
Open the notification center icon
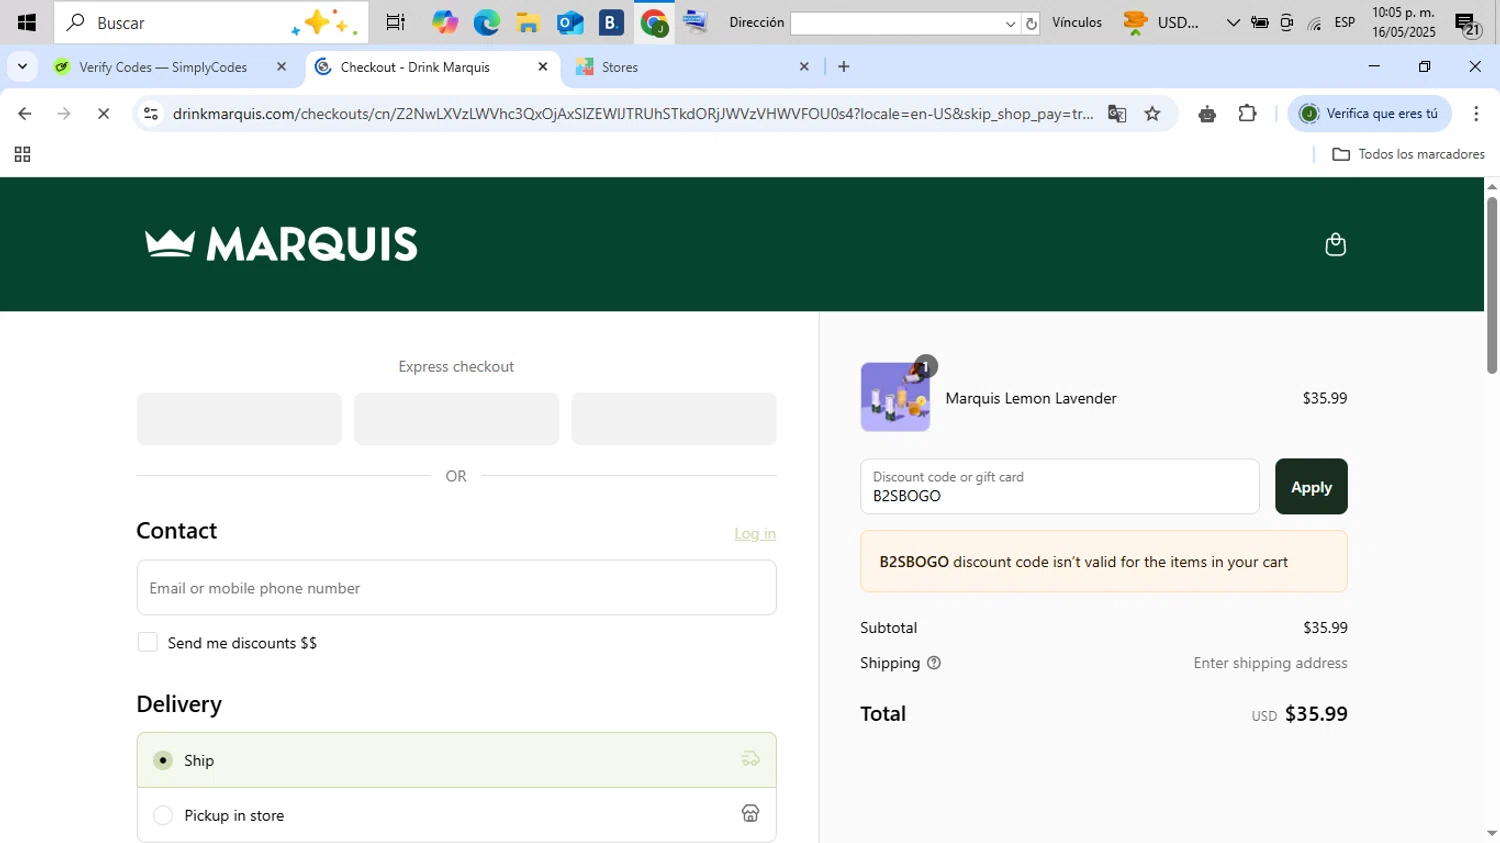[1467, 24]
